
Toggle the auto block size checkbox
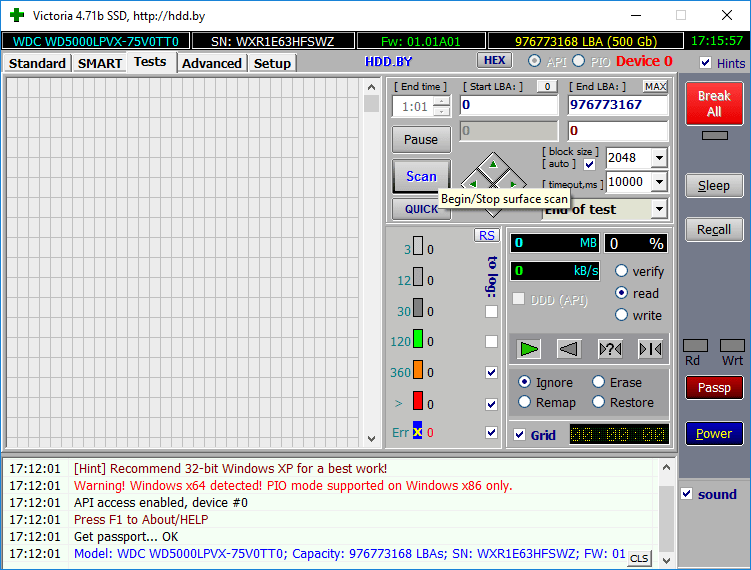(590, 164)
